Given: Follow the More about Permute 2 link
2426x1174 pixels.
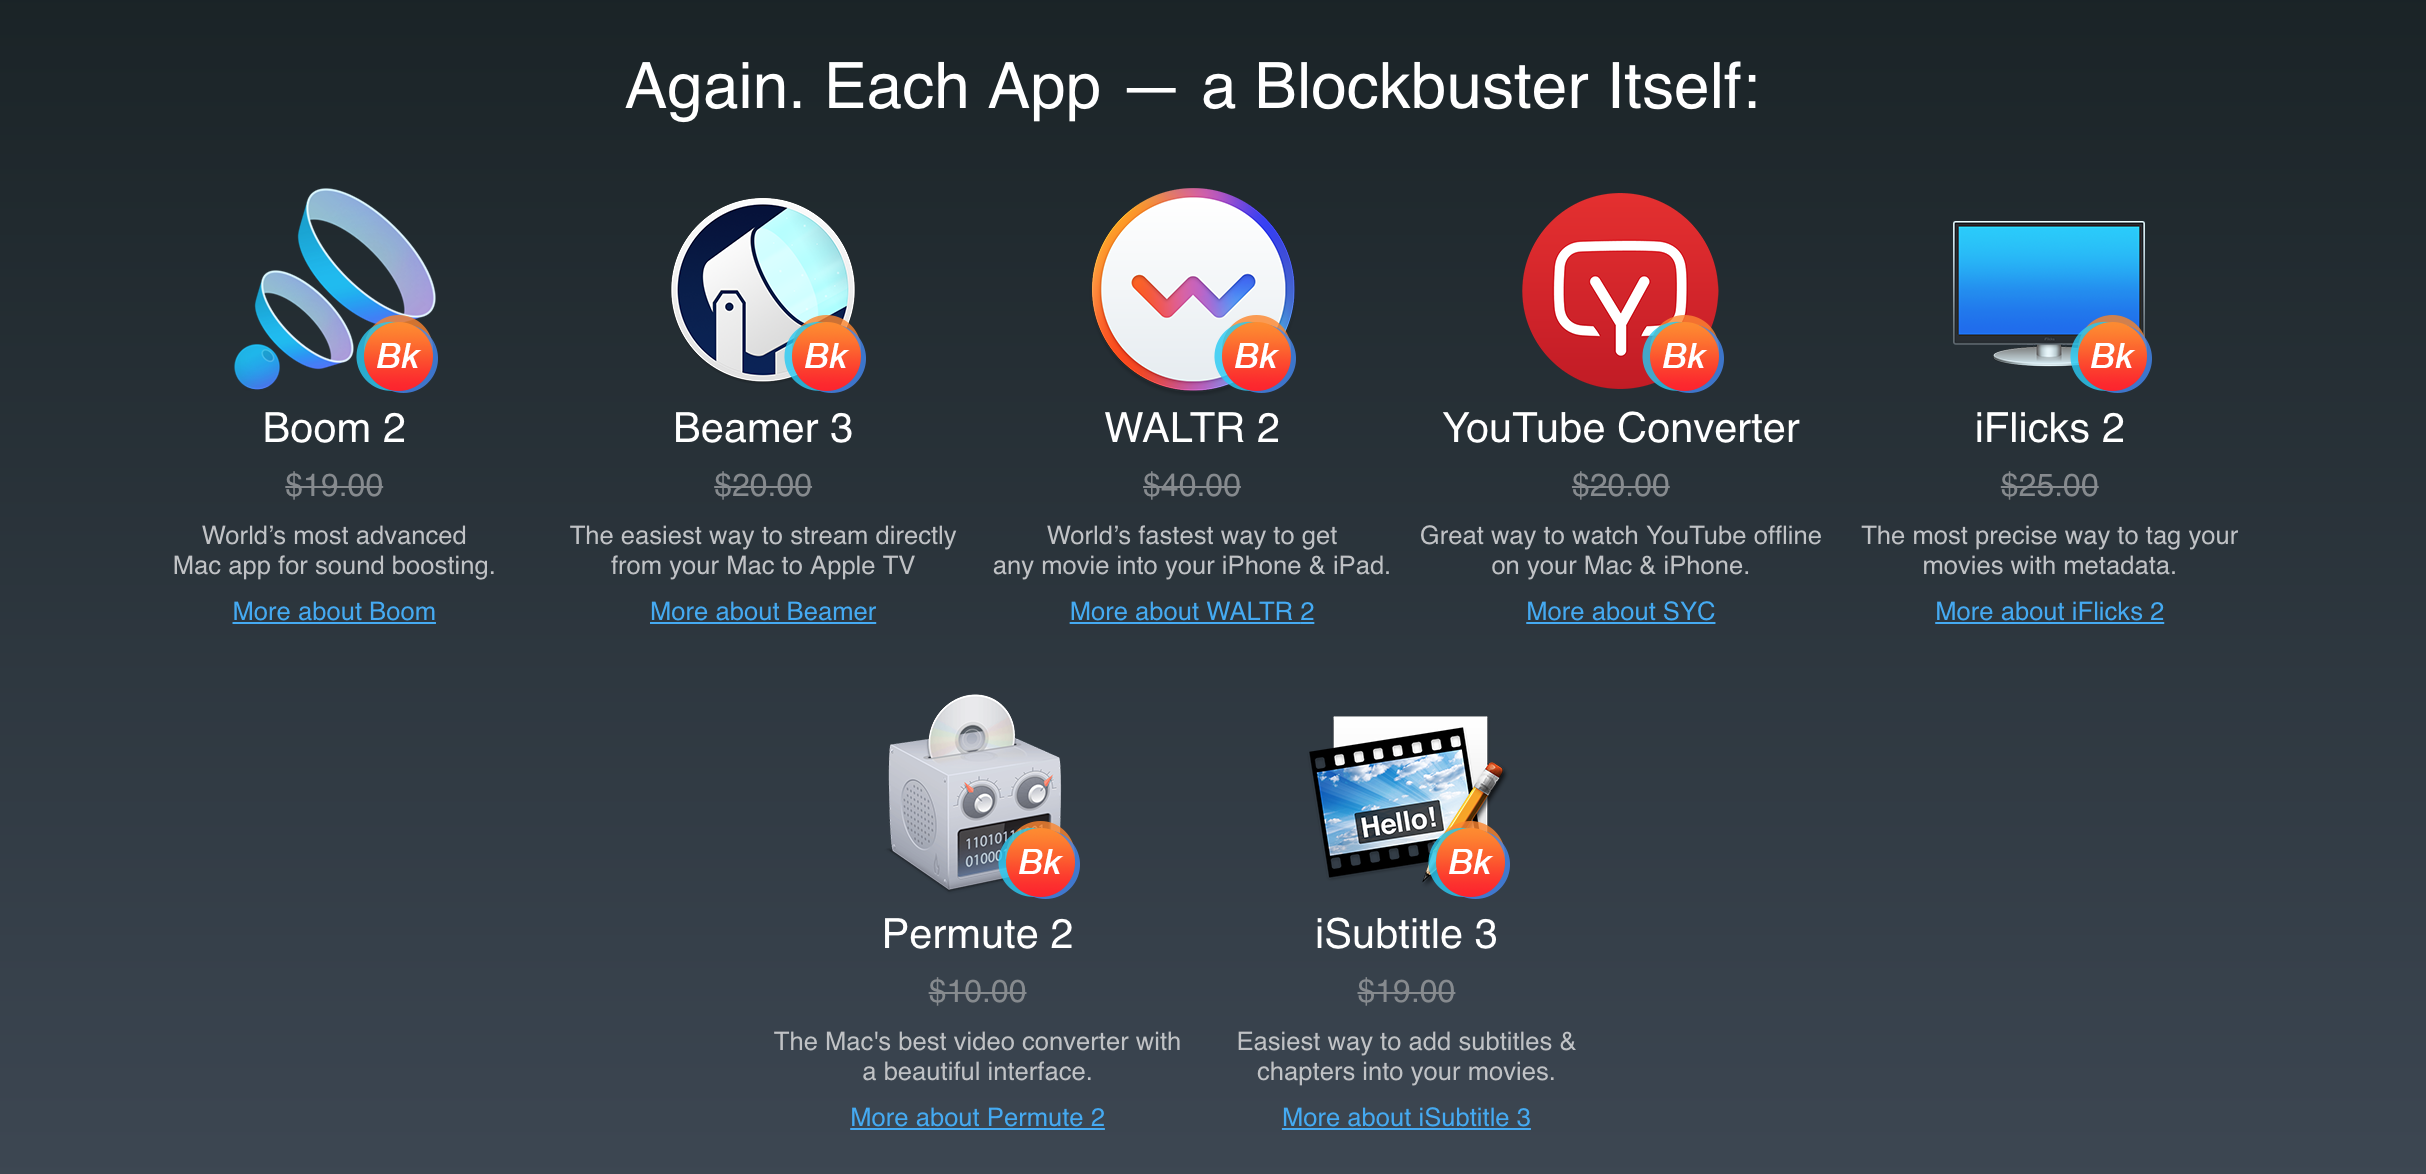Looking at the screenshot, I should (x=977, y=1117).
